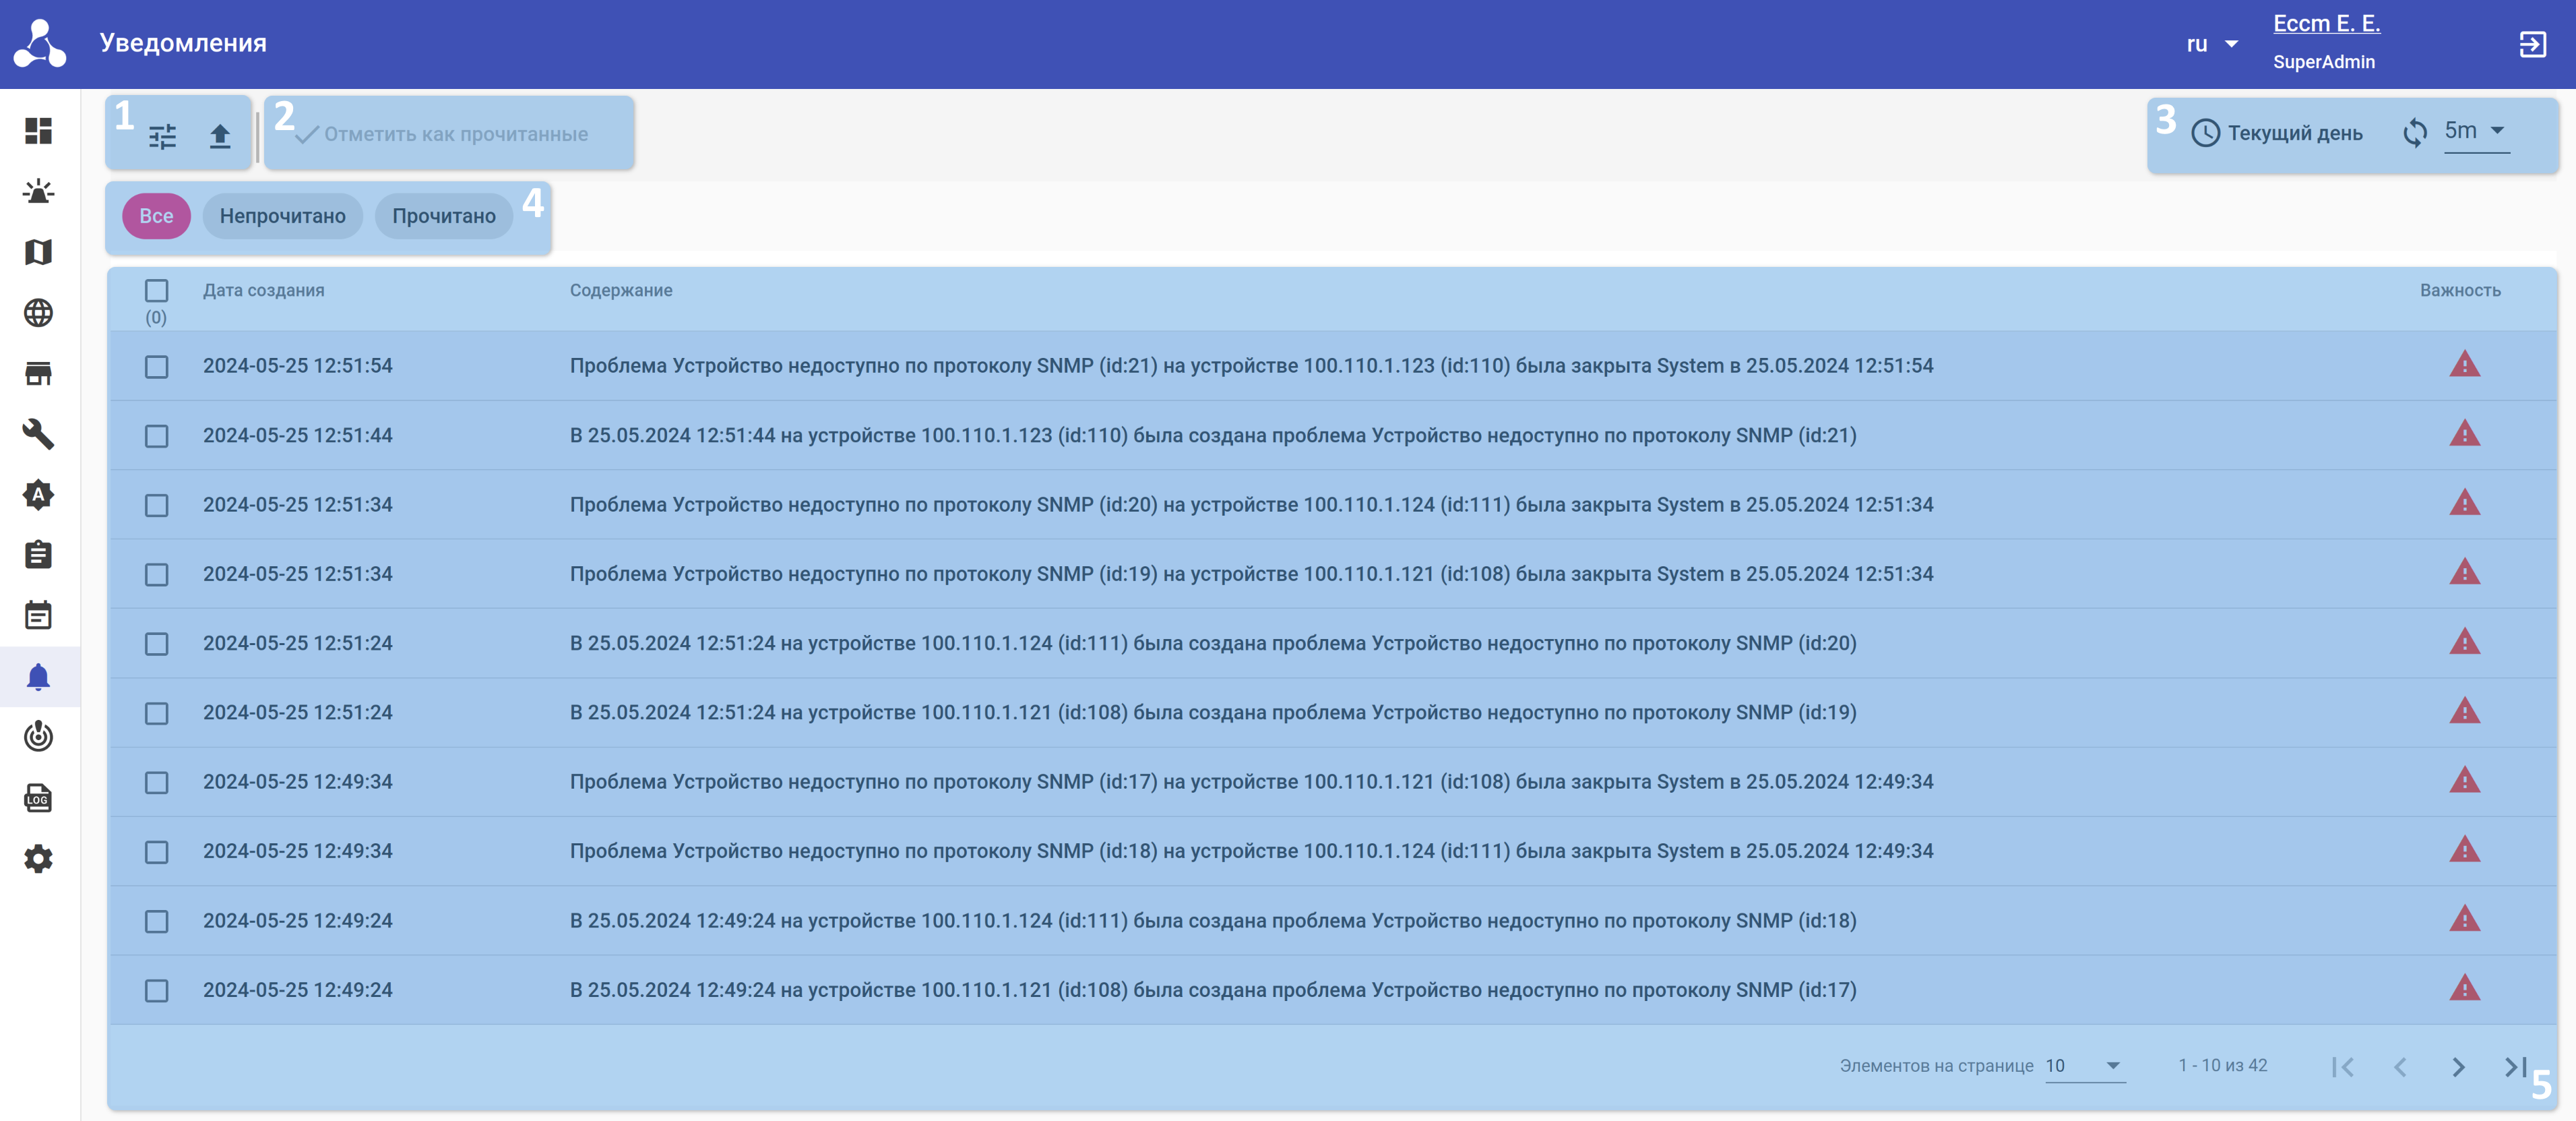Click the auto-refresh circular arrows icon
The width and height of the screenshot is (2576, 1121).
point(2414,133)
